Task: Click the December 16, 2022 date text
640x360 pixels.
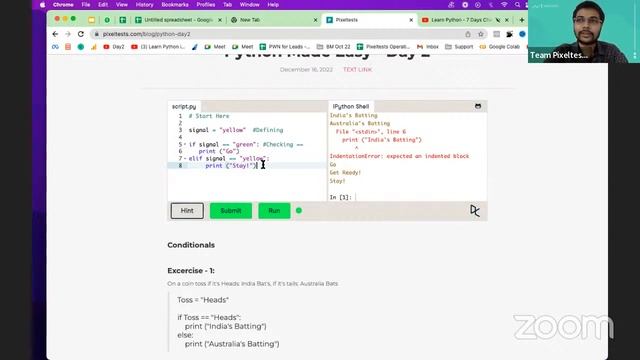Action: tap(306, 70)
